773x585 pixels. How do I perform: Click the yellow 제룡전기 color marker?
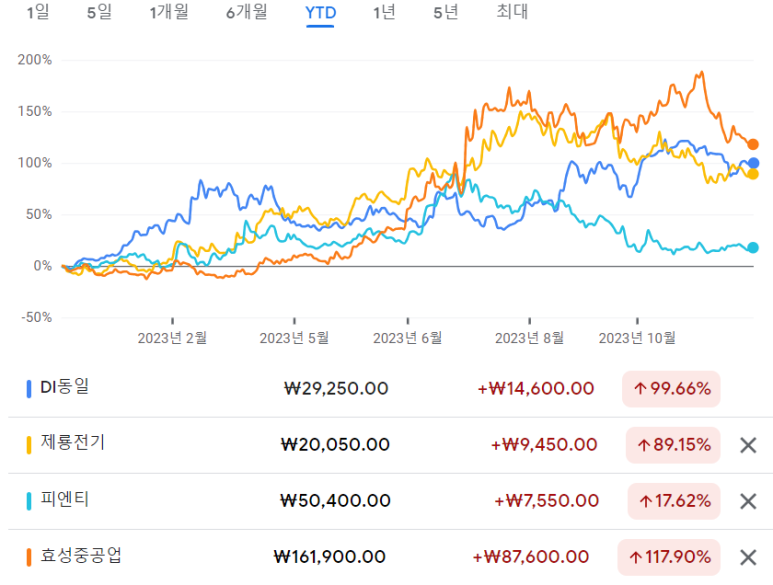[29, 445]
